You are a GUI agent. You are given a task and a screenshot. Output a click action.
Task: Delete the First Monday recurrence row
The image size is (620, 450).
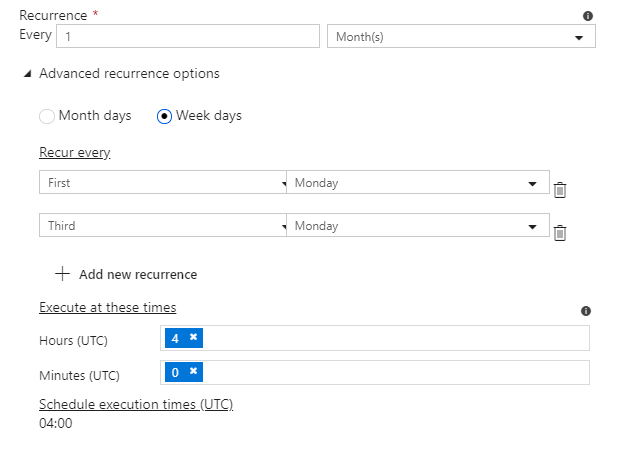coord(560,190)
